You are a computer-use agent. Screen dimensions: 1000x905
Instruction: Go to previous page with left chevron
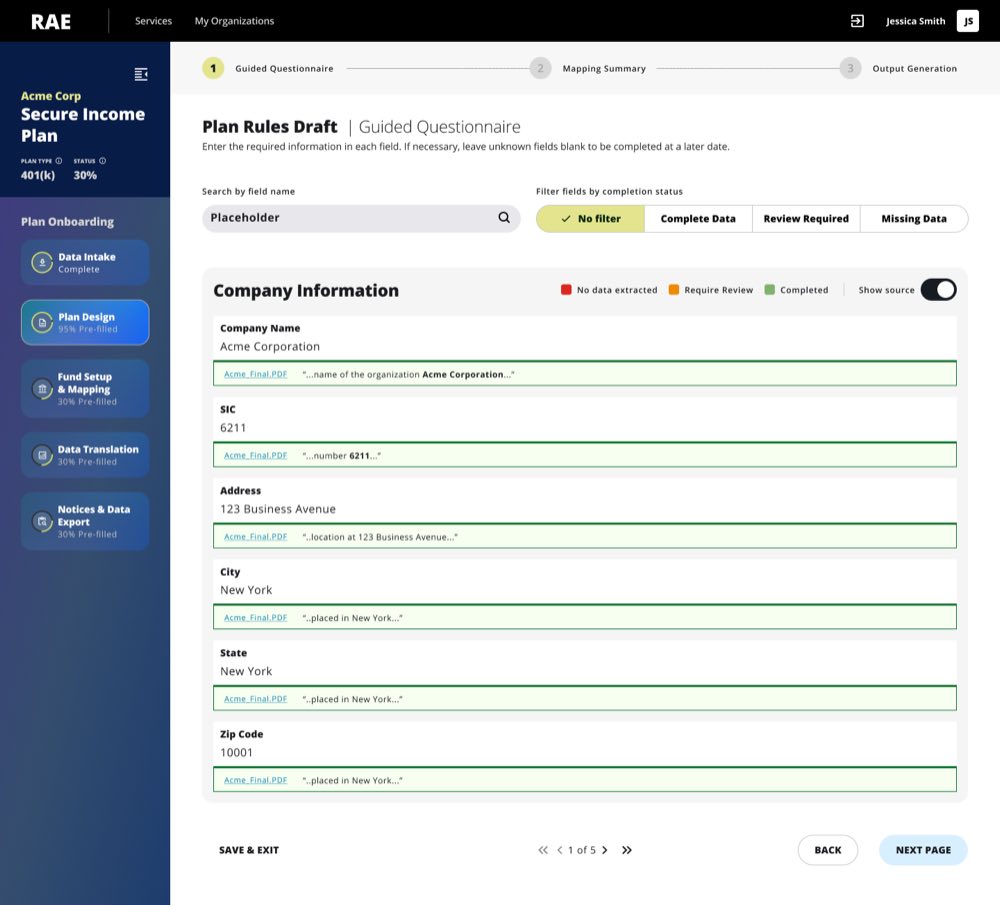(560, 850)
